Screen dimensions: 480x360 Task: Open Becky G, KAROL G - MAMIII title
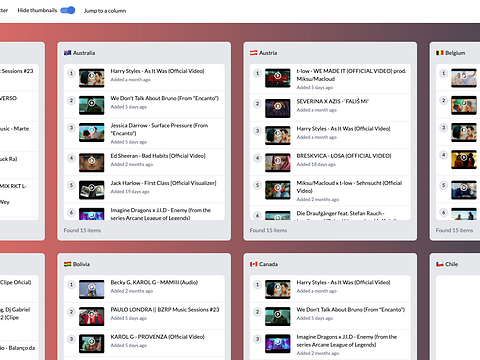[154, 282]
